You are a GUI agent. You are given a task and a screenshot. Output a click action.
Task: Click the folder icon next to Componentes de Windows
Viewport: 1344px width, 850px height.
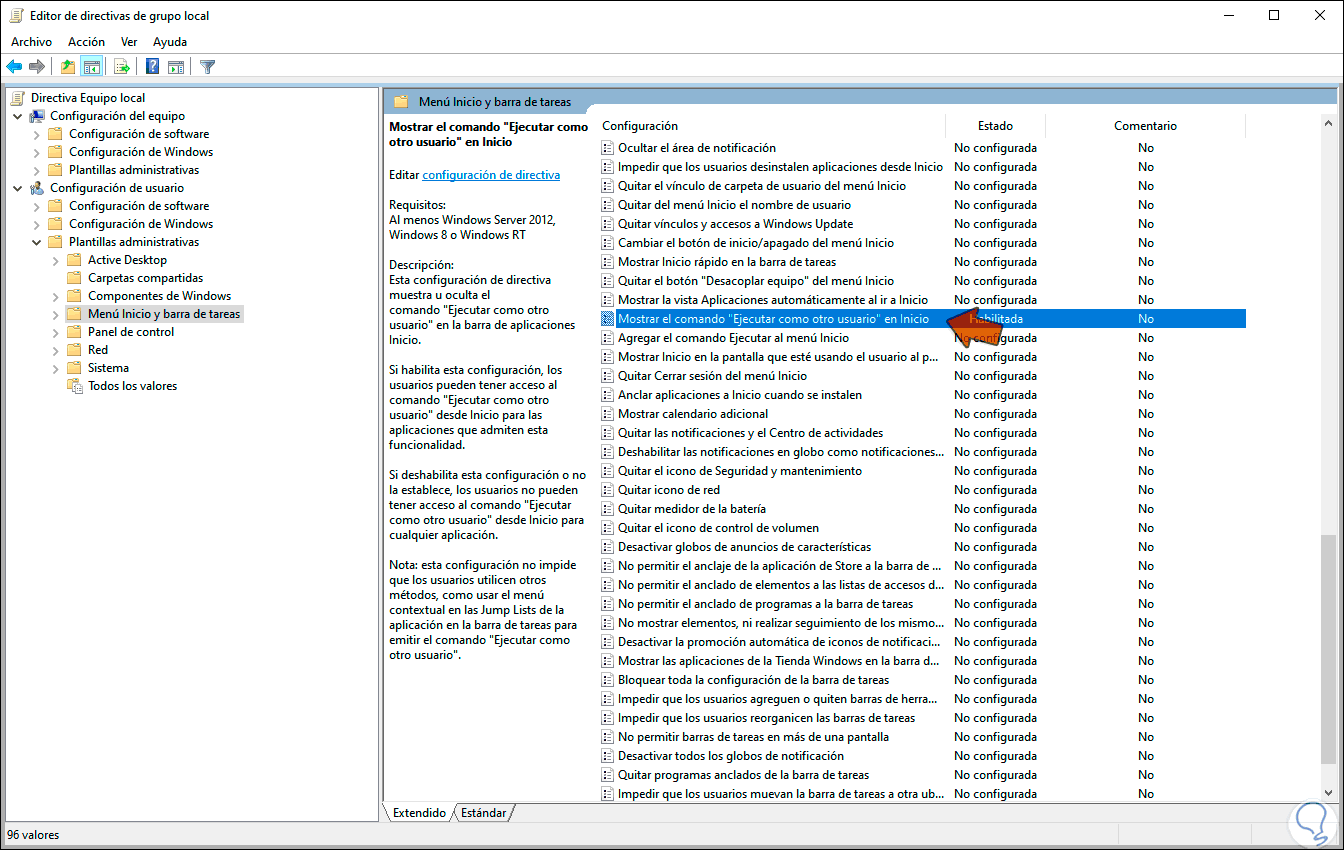[x=74, y=296]
